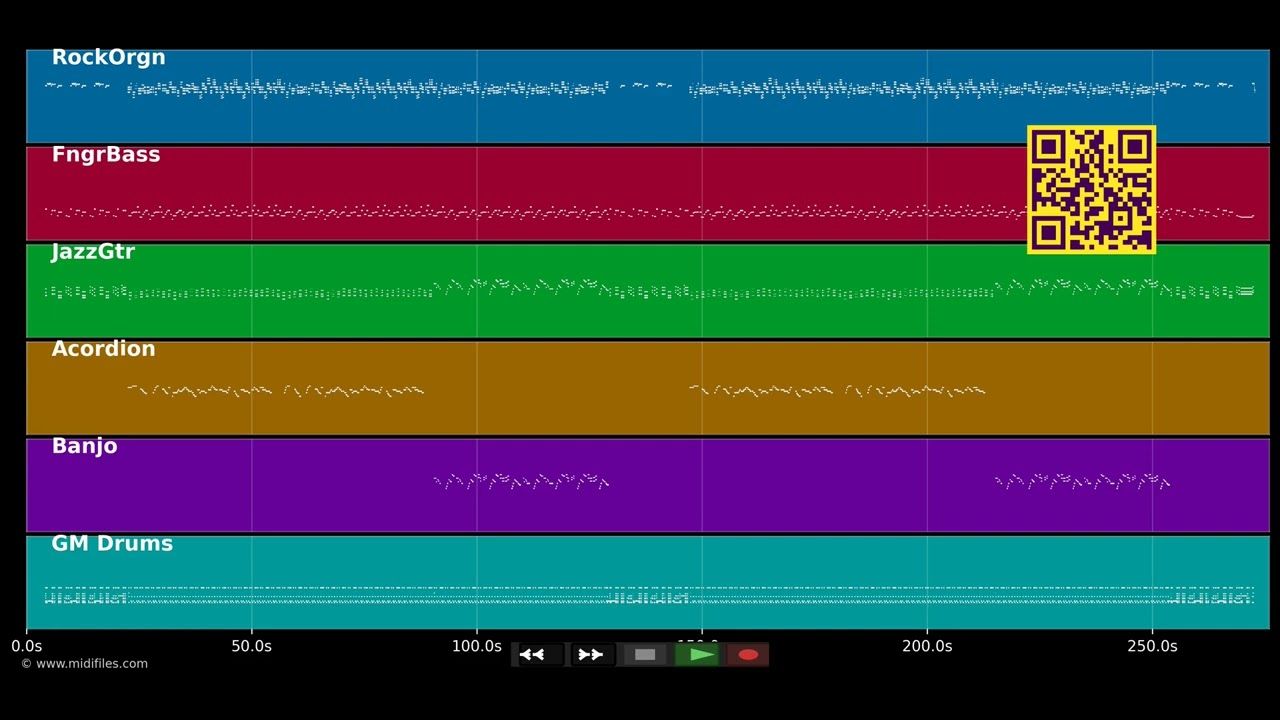Select the GM Drums track label
The width and height of the screenshot is (1280, 720).
pos(112,543)
